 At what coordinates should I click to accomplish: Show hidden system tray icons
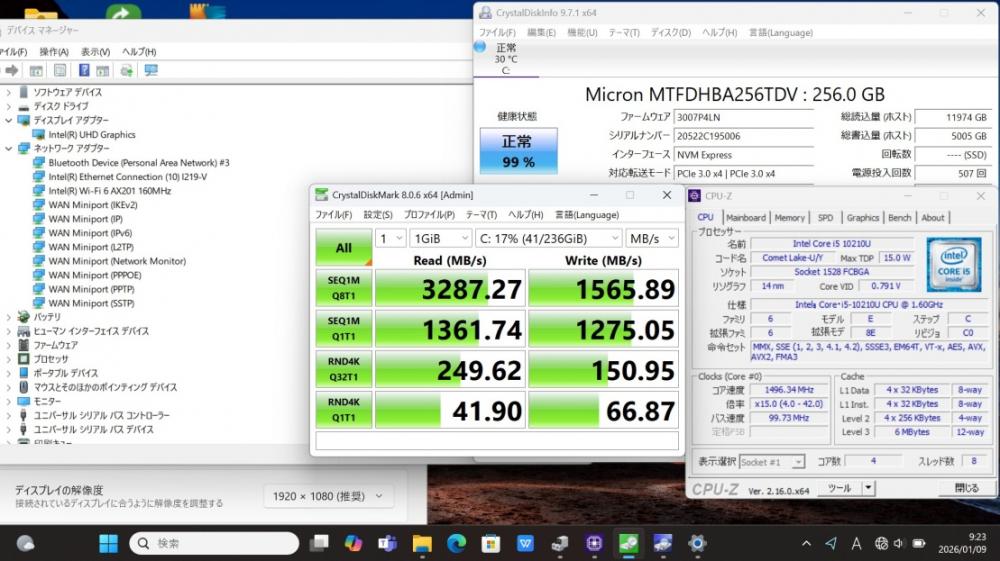[805, 543]
